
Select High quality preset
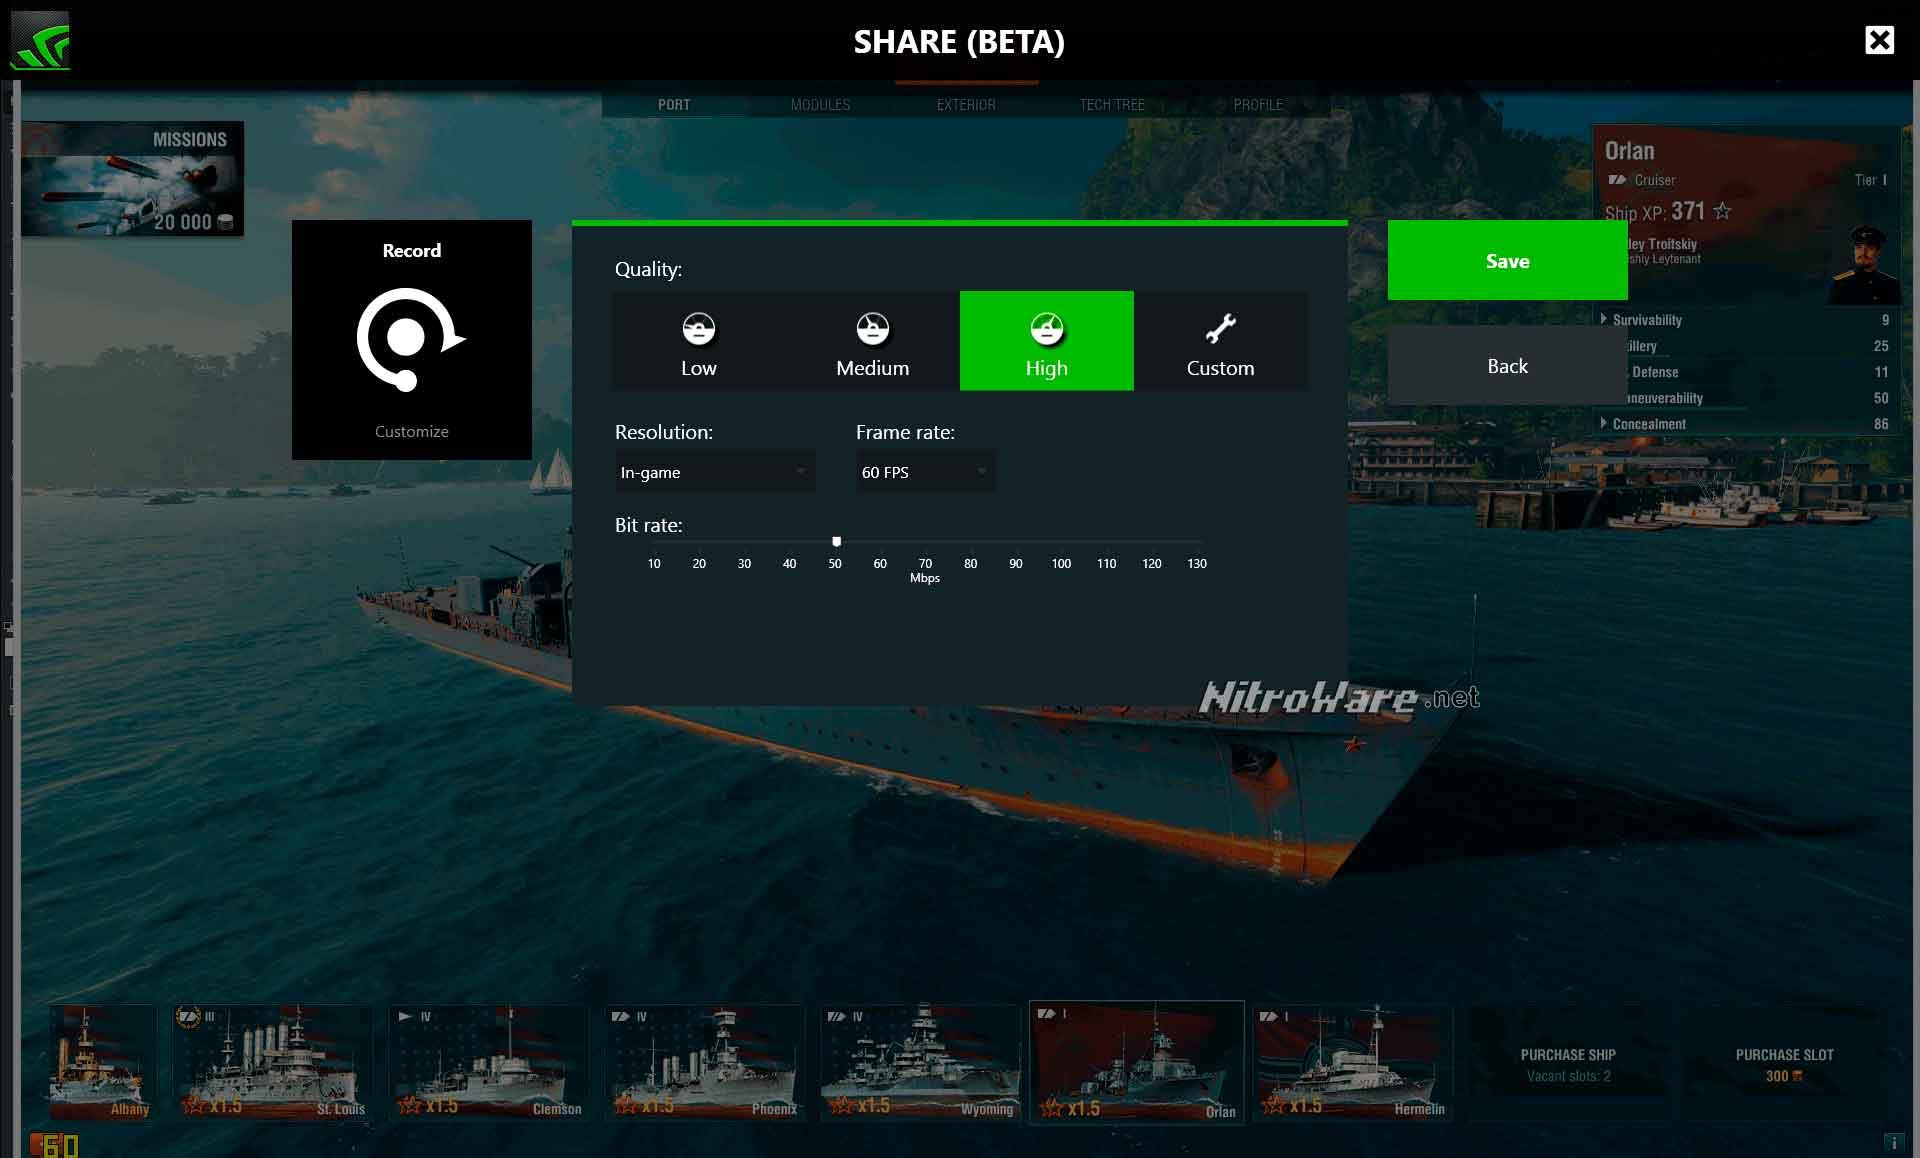click(1047, 341)
